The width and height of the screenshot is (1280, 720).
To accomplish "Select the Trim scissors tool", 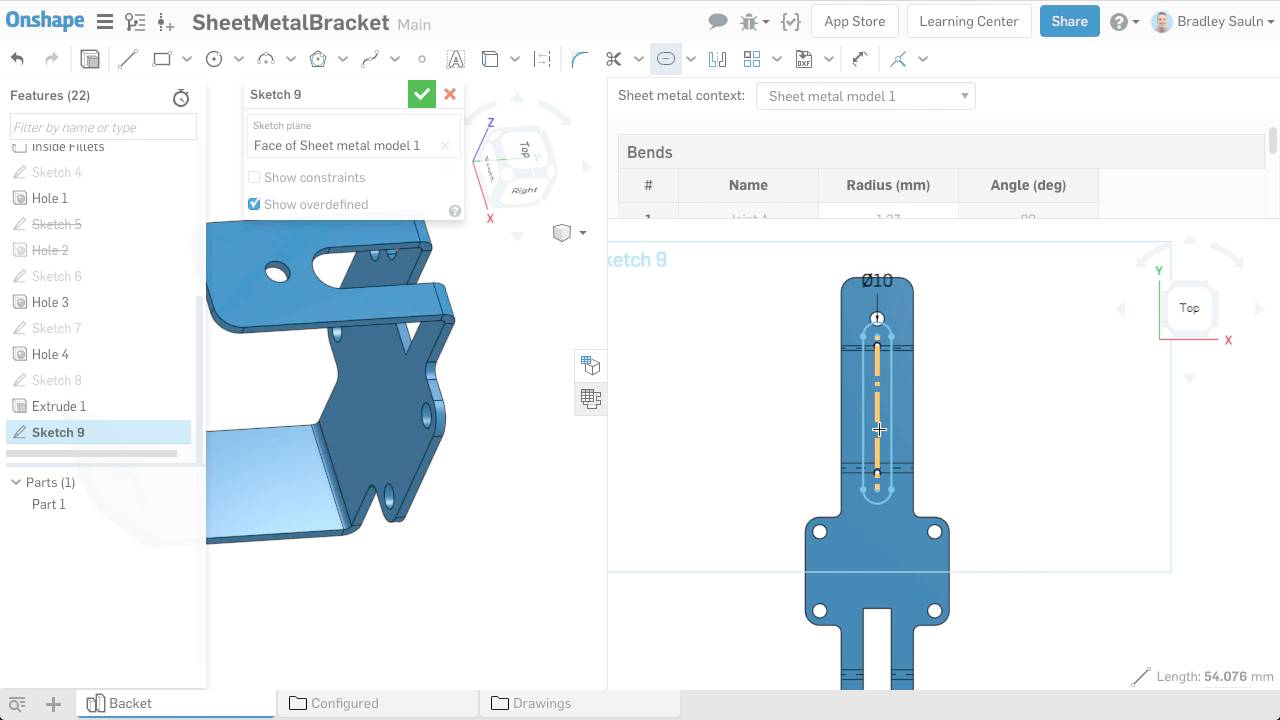I will click(x=614, y=59).
